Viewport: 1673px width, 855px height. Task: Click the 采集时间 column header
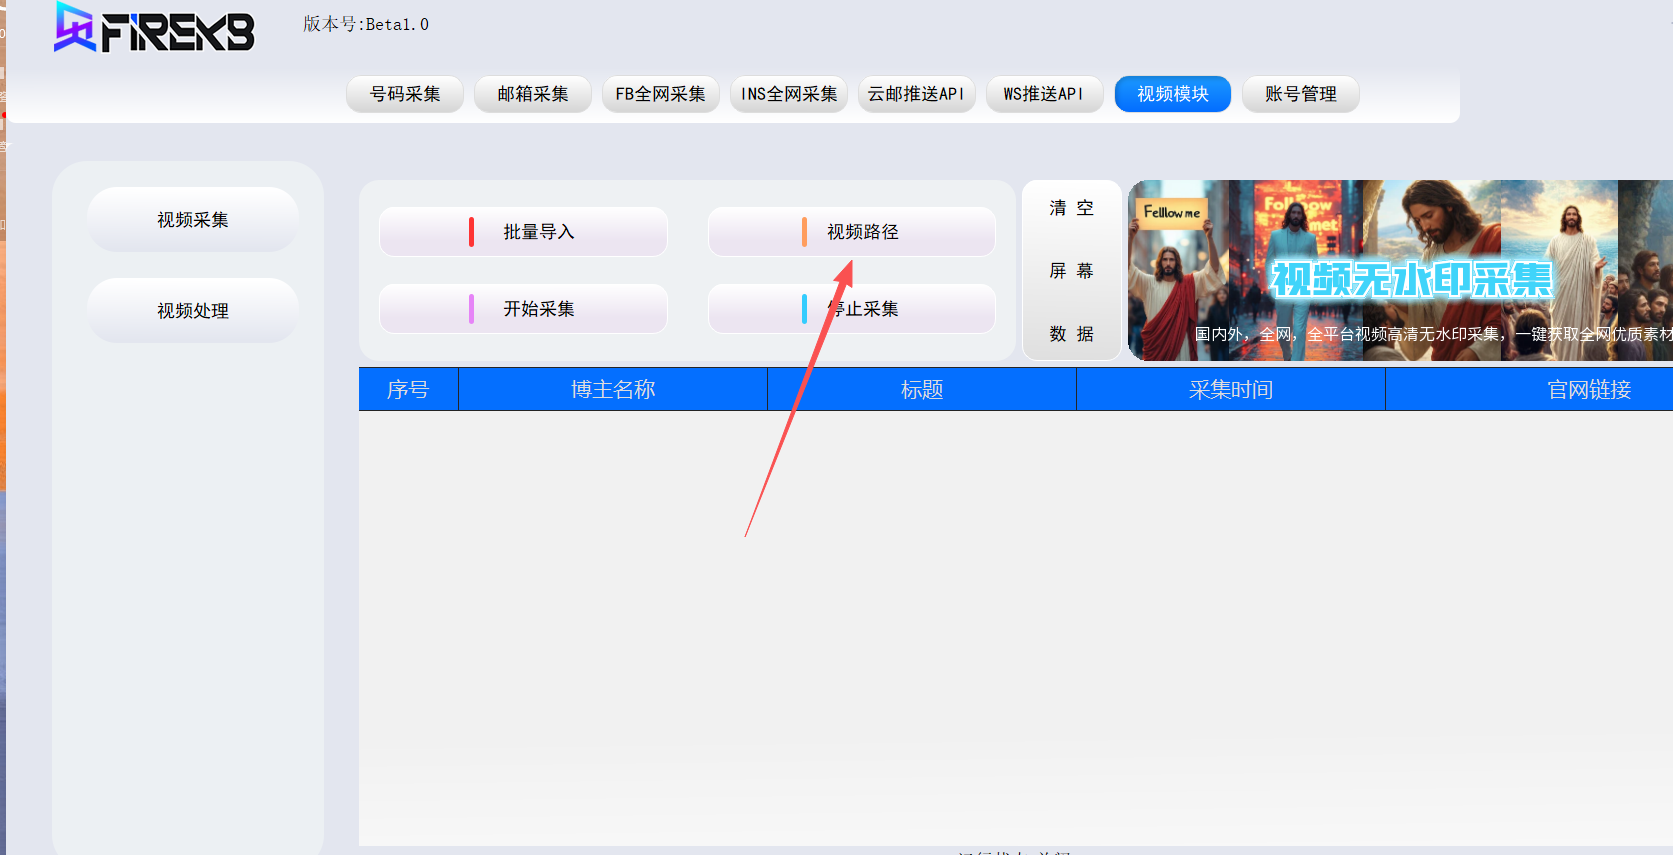tap(1230, 390)
